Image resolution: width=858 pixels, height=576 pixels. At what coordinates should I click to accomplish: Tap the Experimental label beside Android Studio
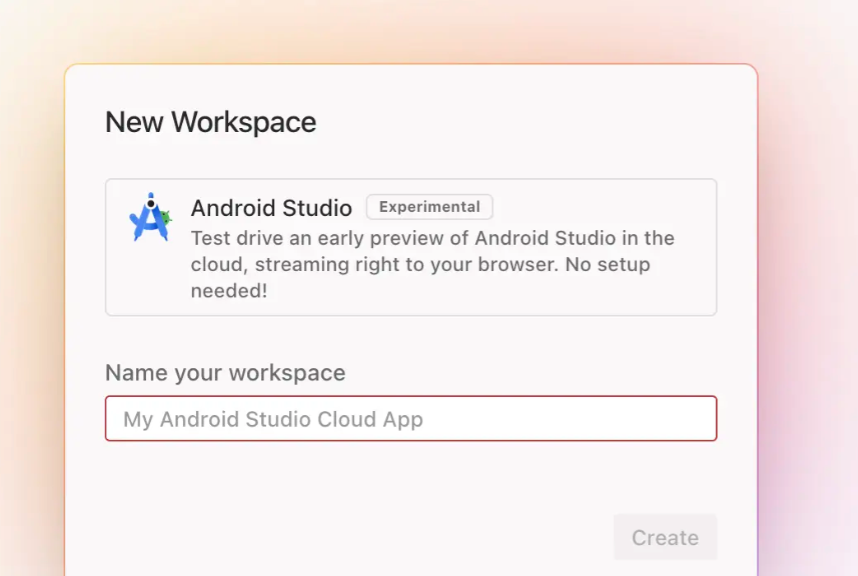coord(429,207)
